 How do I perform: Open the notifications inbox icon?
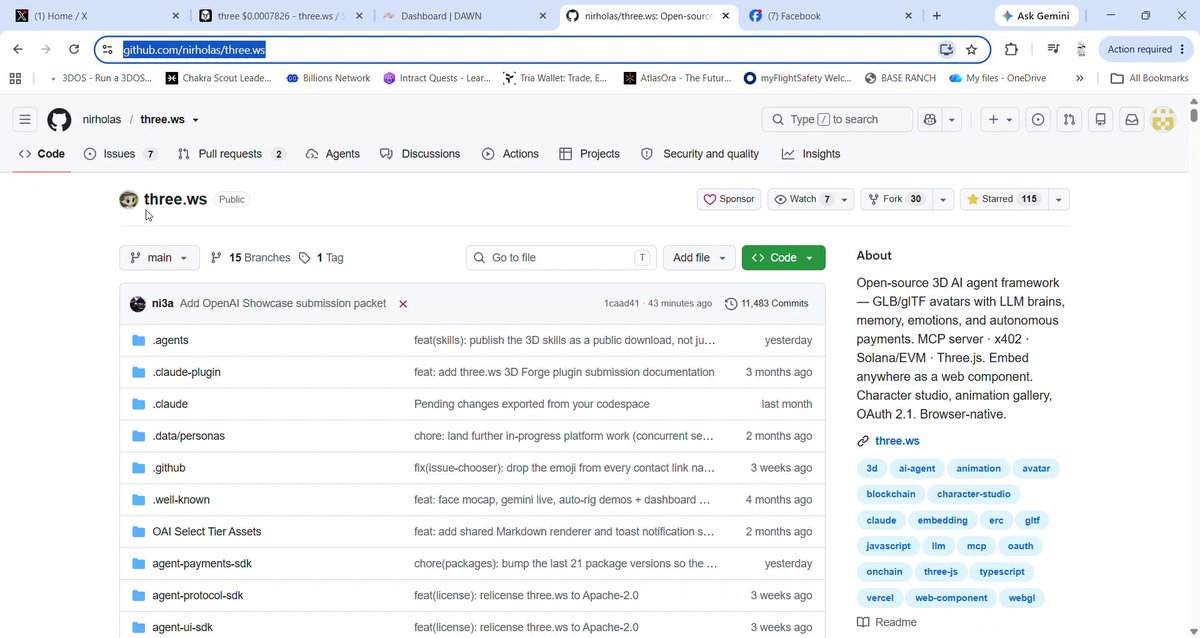pos(1131,119)
